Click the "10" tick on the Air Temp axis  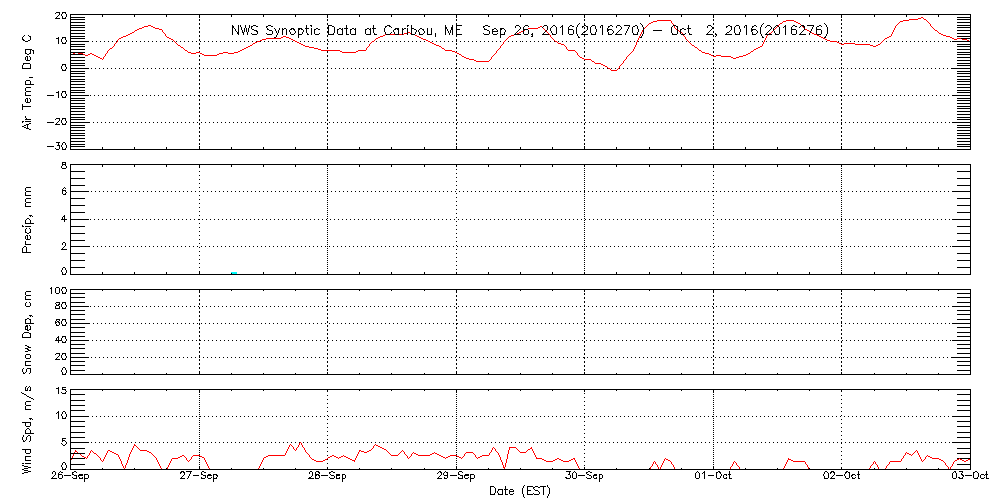tap(60, 41)
